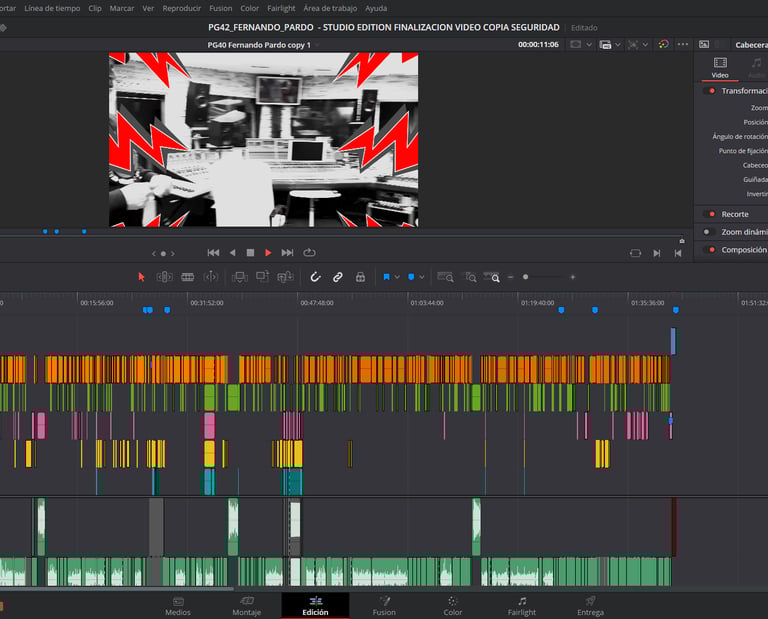Click the color wheel bypass icon
The image size is (768, 619).
pyautogui.click(x=663, y=45)
